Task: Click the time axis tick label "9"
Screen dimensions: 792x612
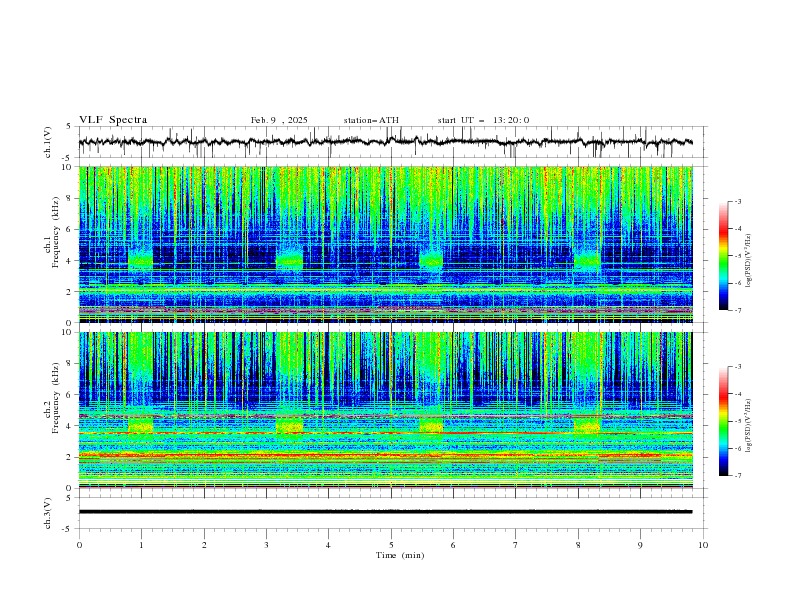Action: [640, 545]
